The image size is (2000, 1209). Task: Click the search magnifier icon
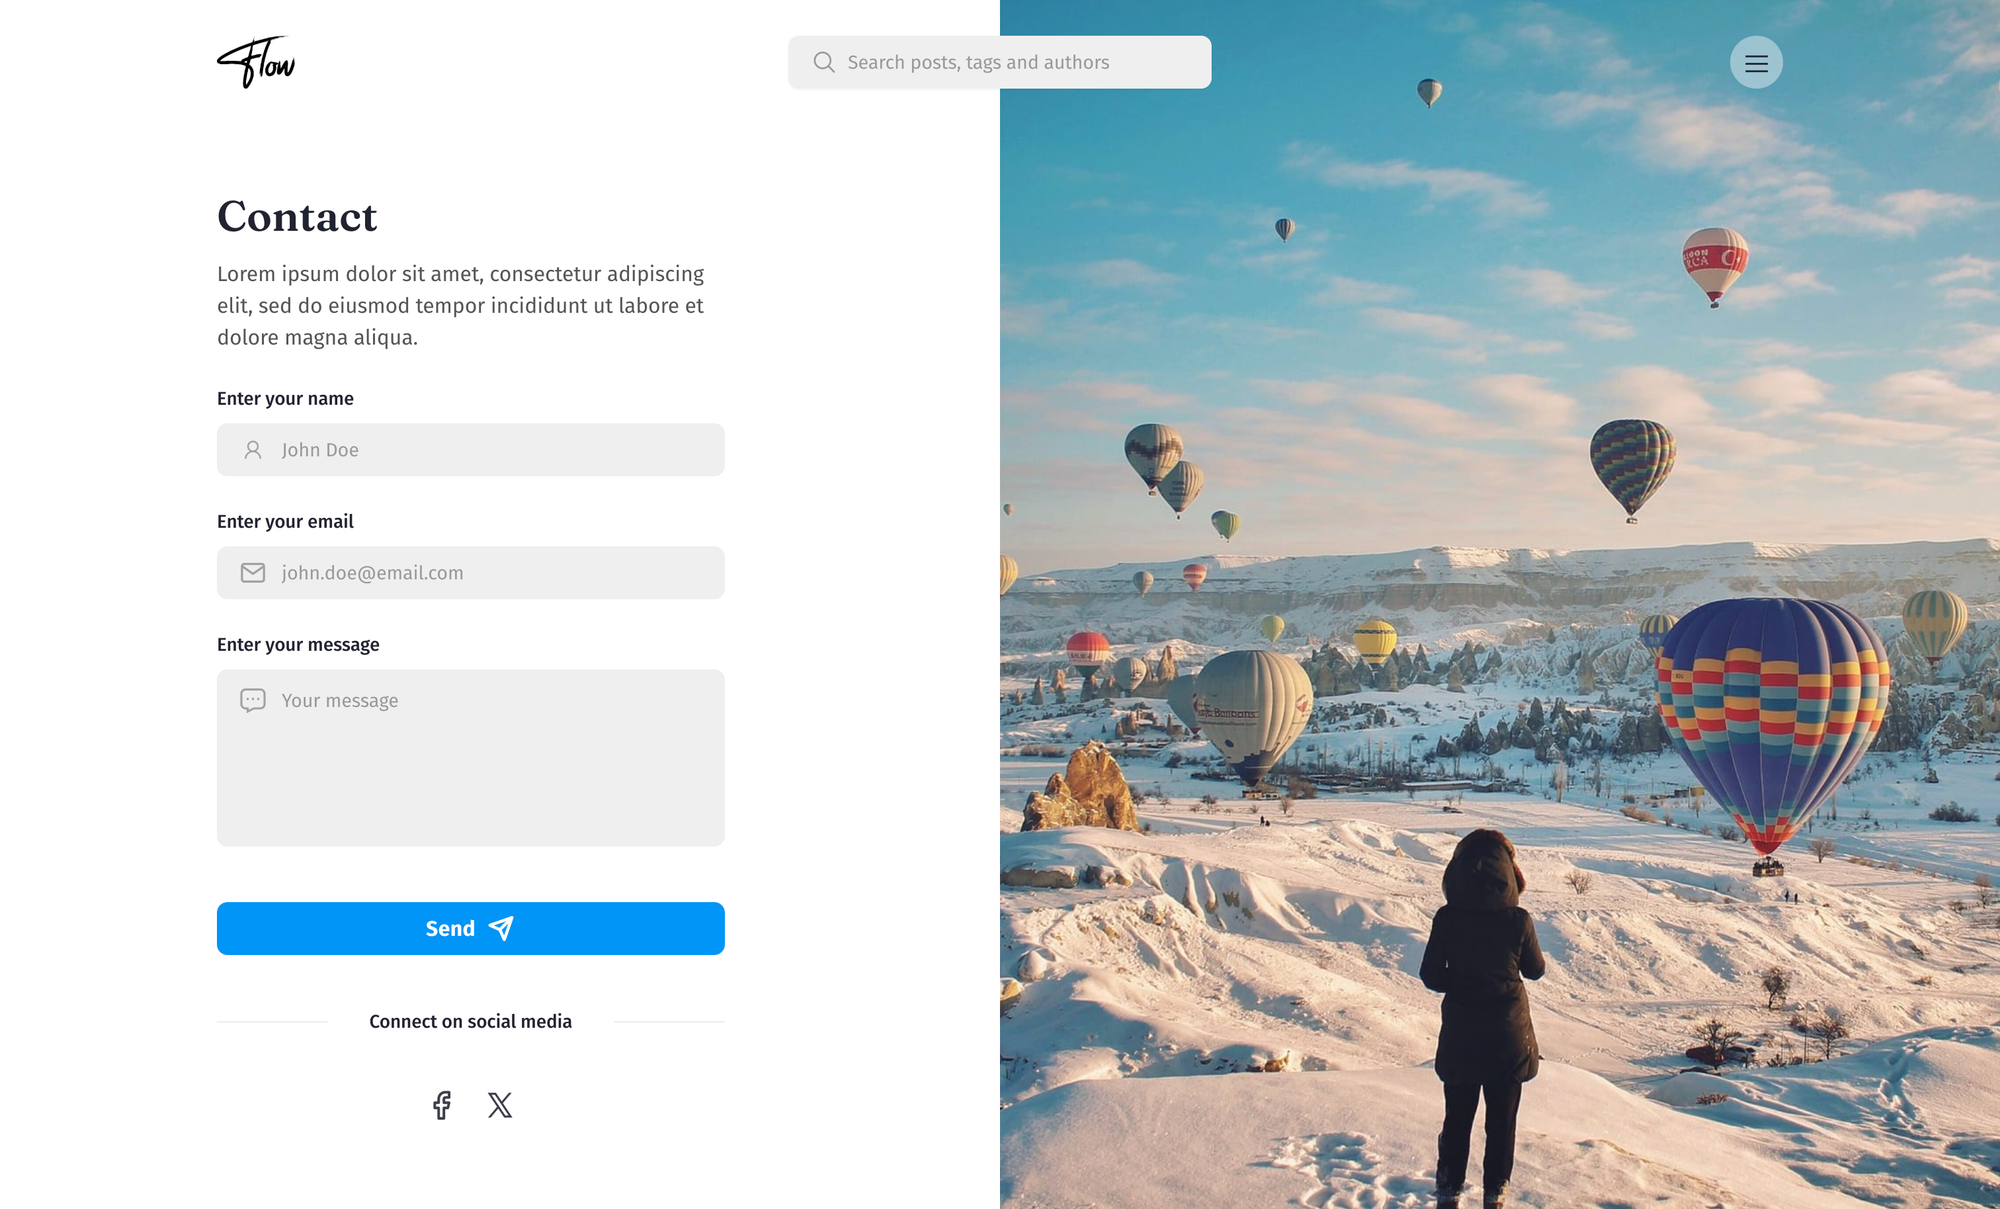824,62
